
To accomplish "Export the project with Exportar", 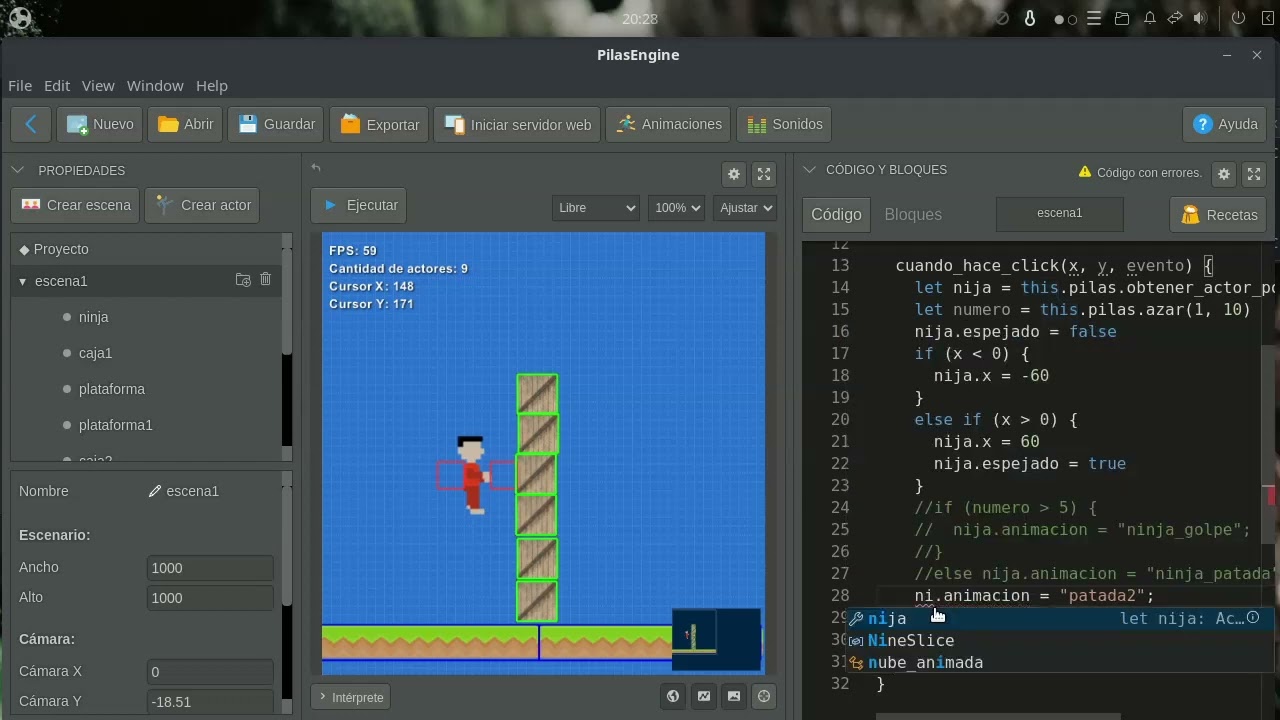I will click(379, 124).
